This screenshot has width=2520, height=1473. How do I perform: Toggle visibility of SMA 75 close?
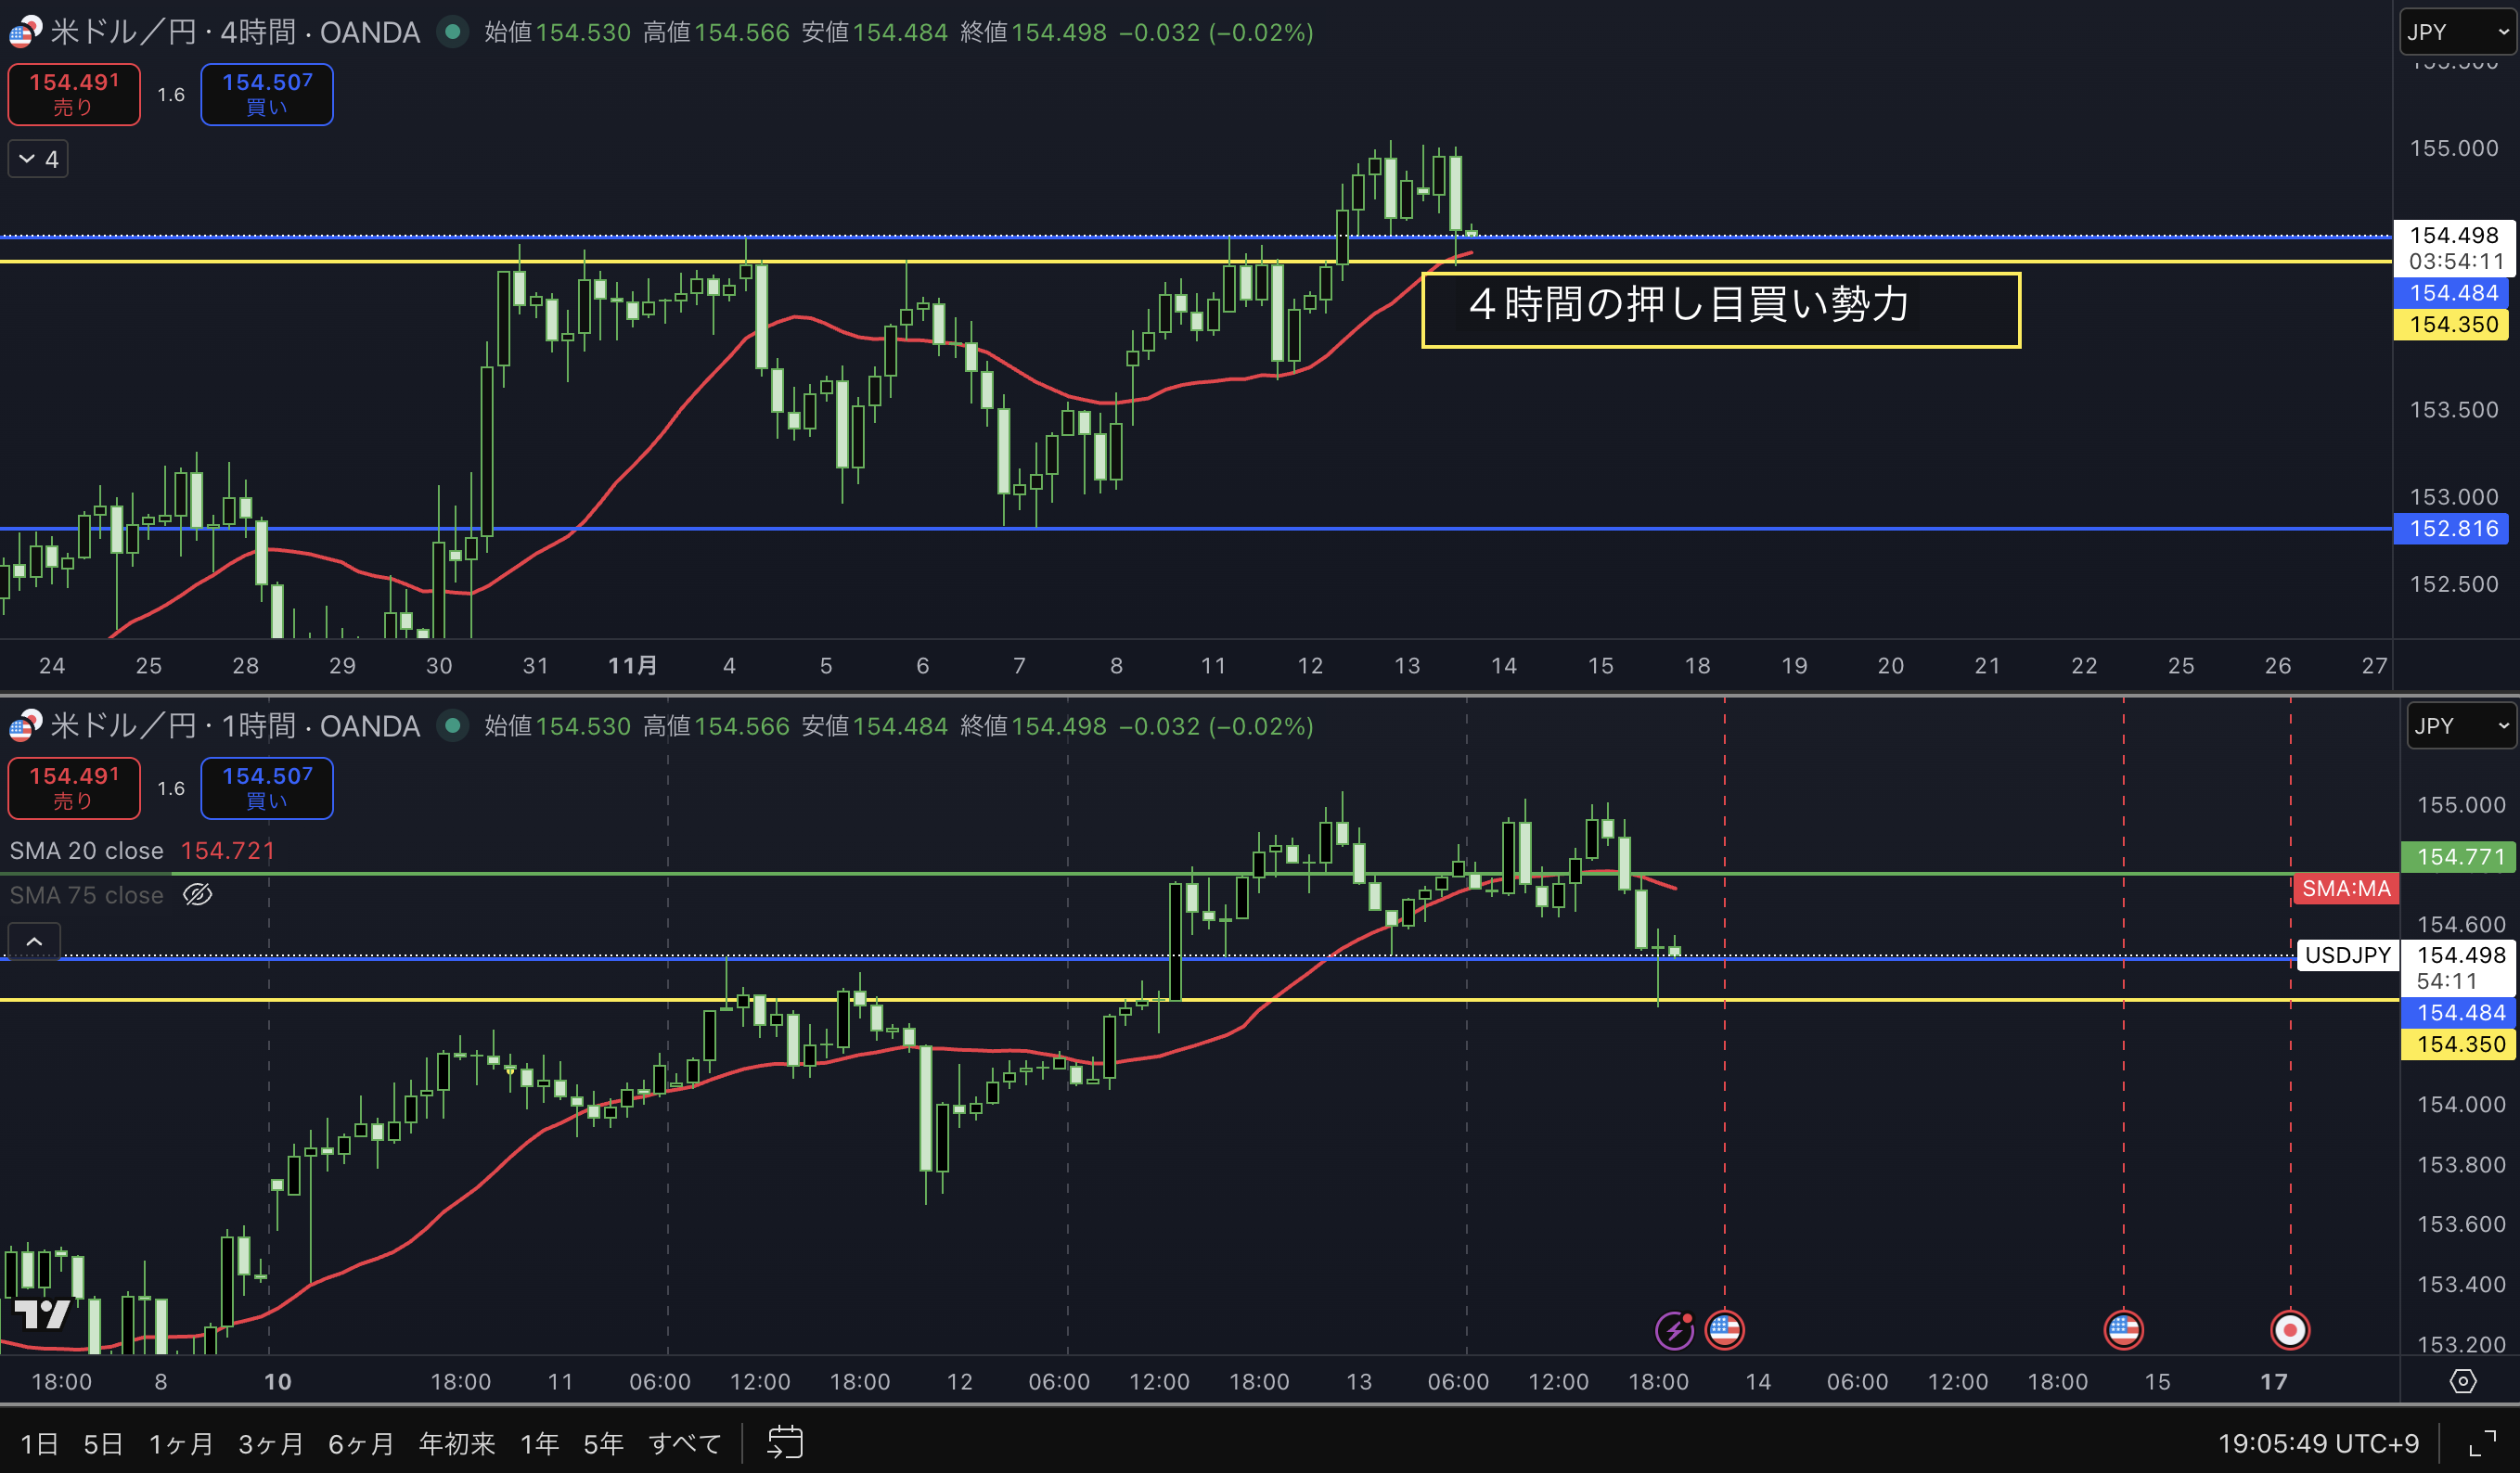coord(197,894)
